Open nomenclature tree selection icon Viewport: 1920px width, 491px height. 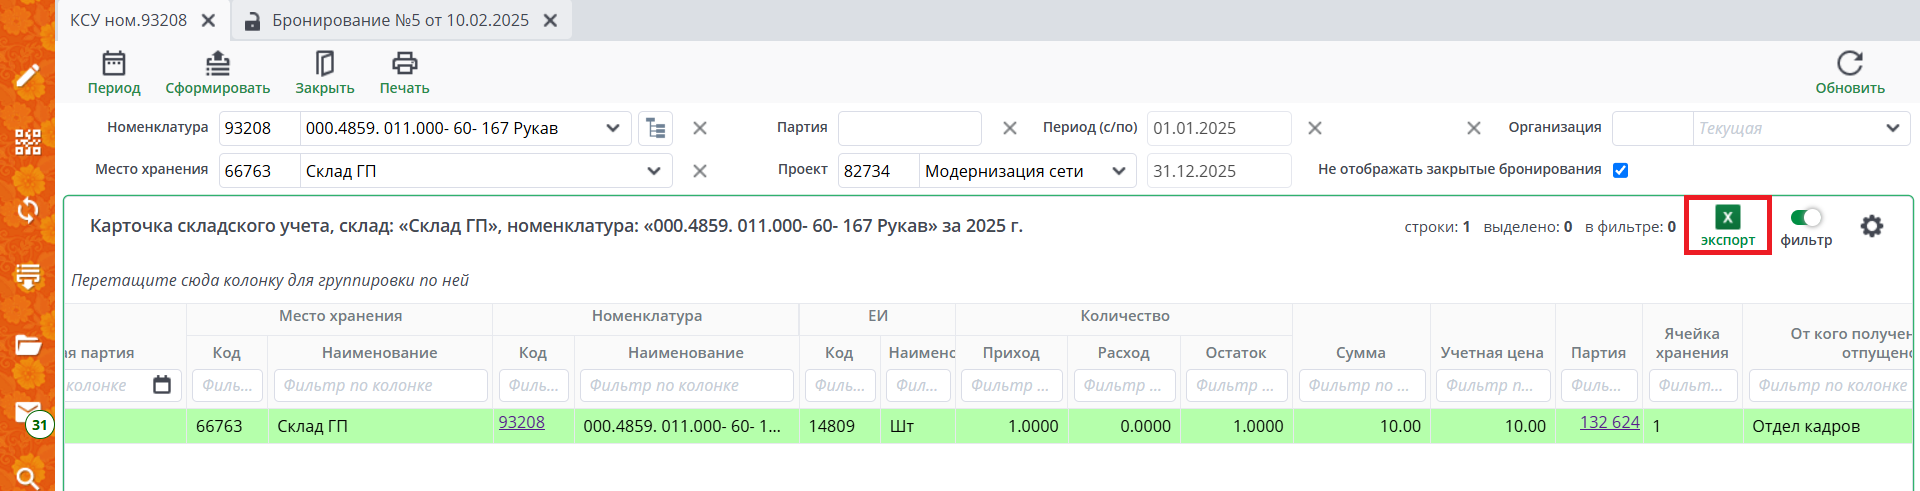(655, 128)
